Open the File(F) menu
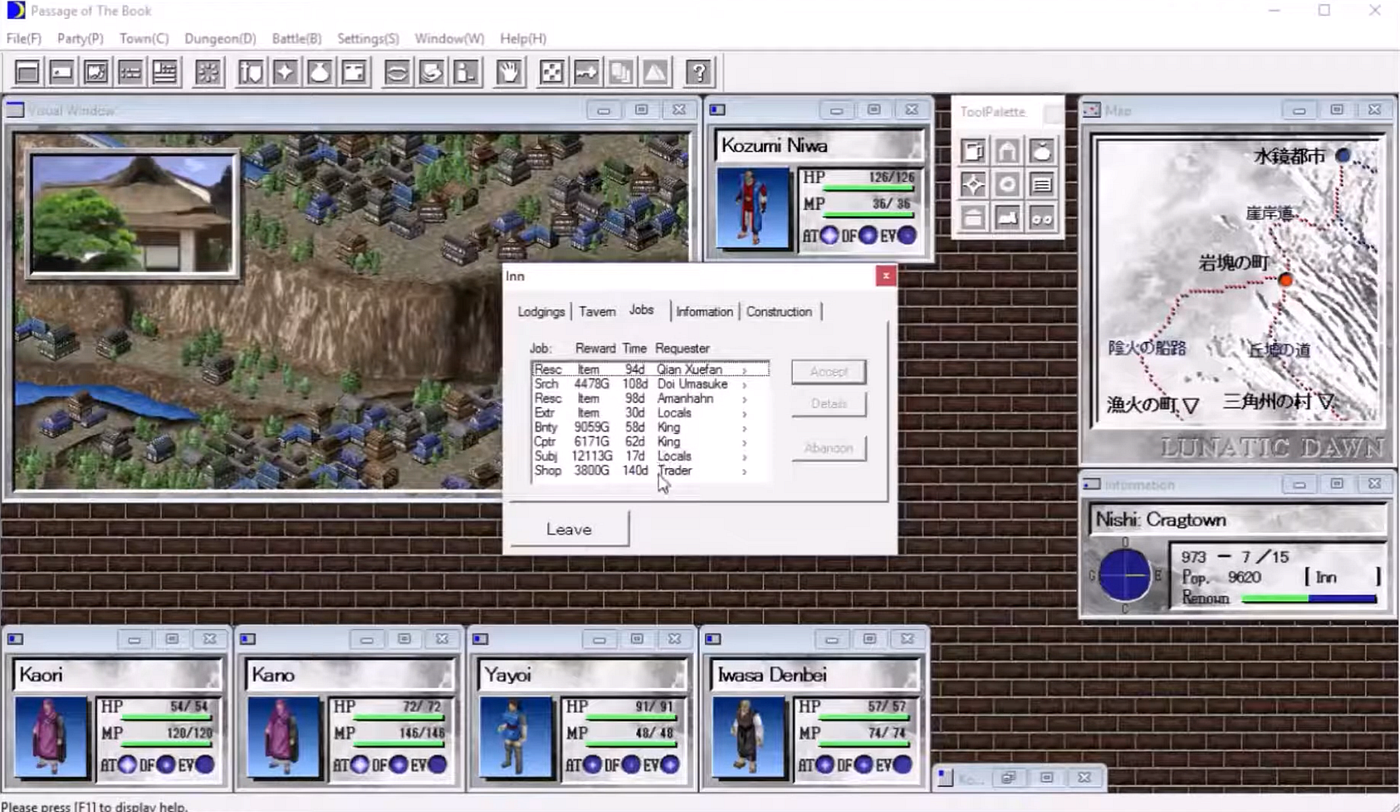 (24, 38)
